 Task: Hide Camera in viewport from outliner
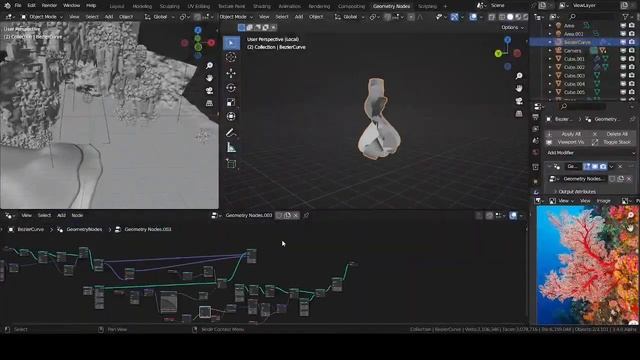[623, 51]
